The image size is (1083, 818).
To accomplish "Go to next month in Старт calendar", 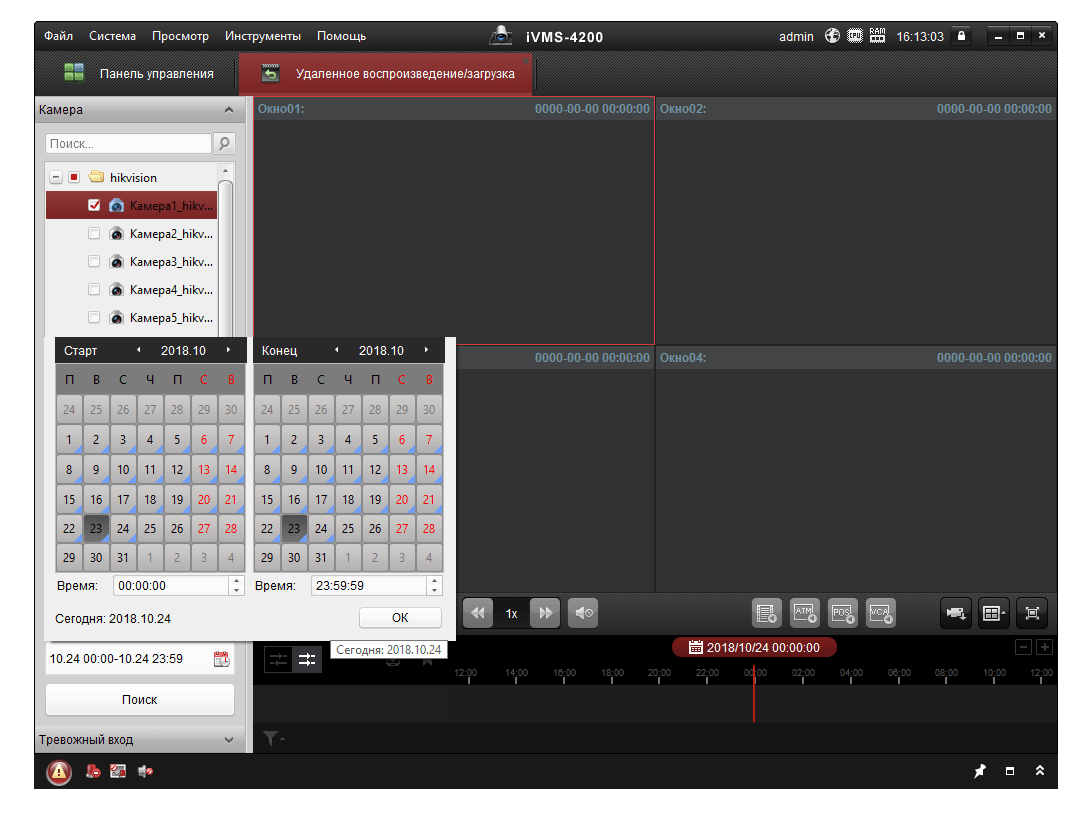I will 229,350.
